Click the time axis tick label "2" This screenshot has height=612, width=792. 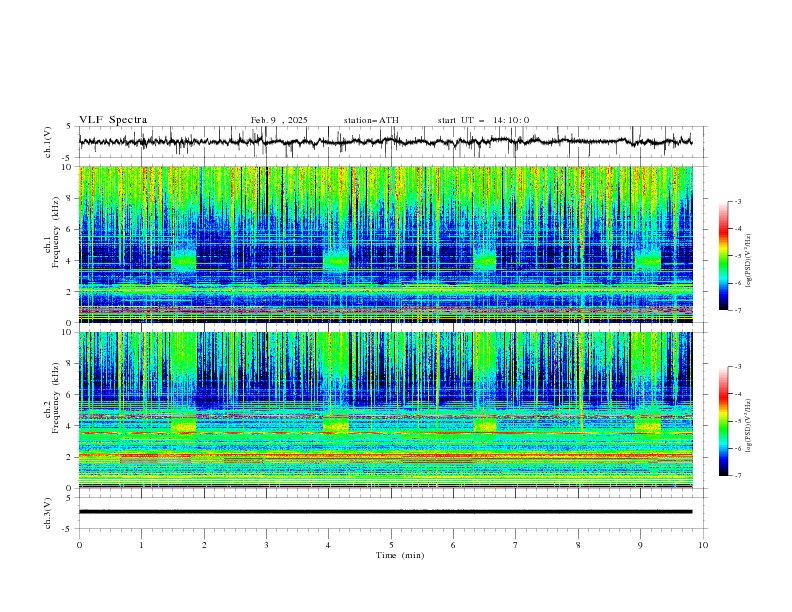click(x=204, y=545)
